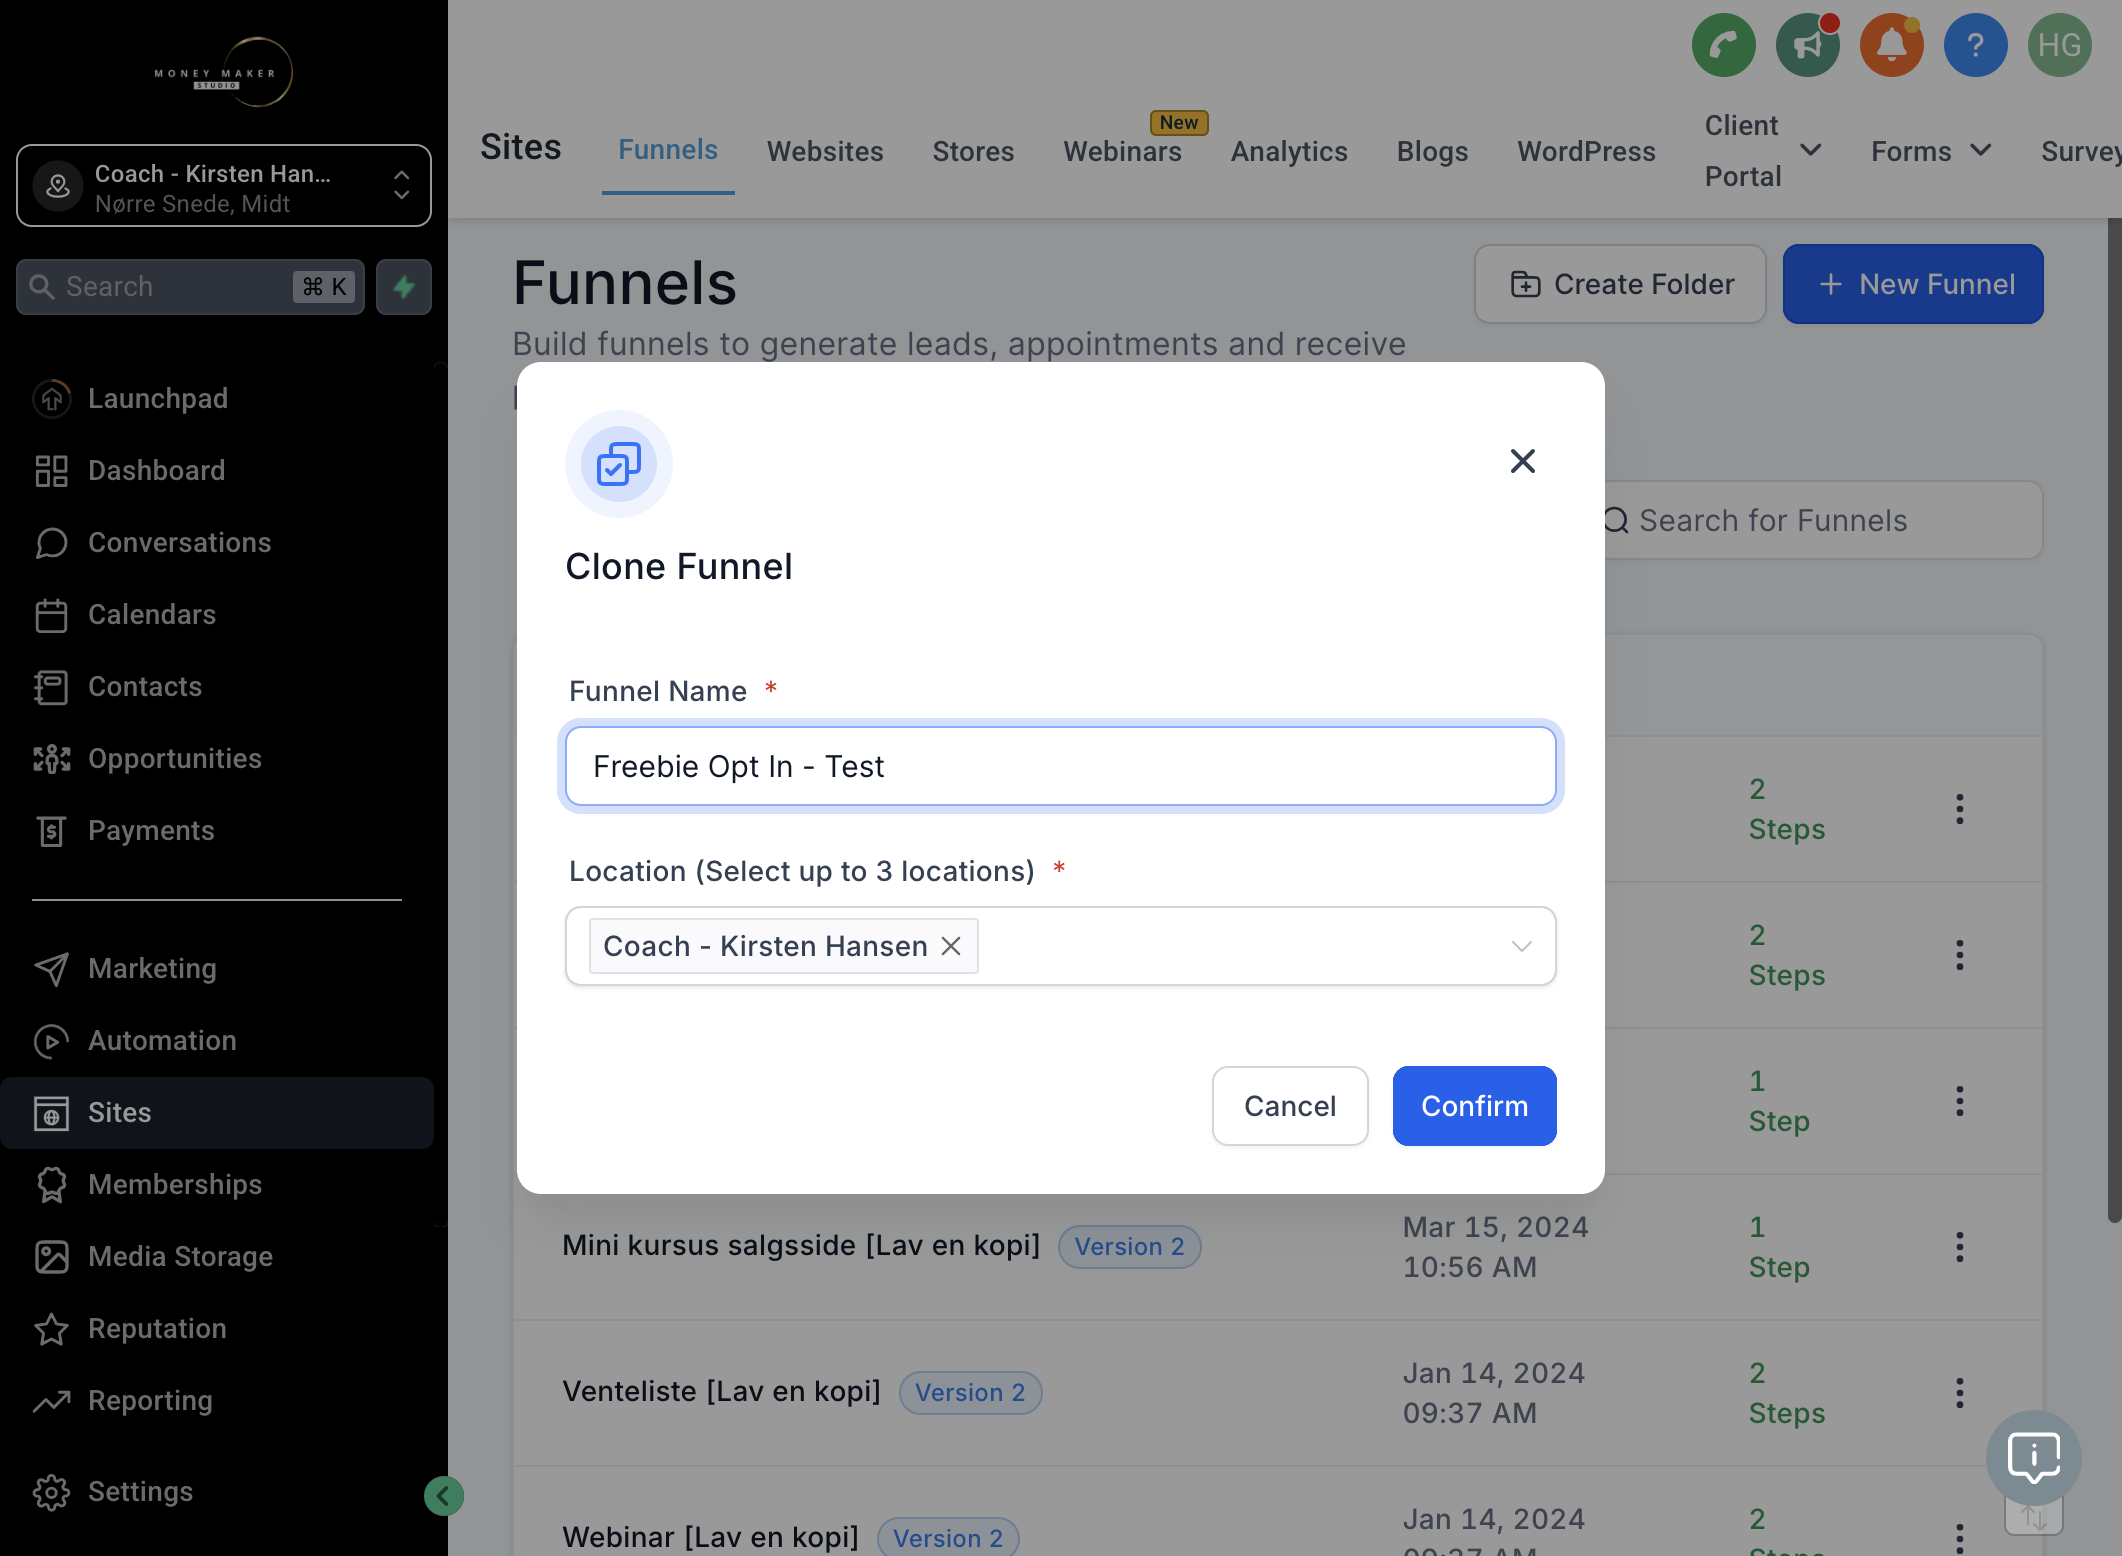Click the green lightning quick actions icon
The height and width of the screenshot is (1556, 2122).
[404, 287]
